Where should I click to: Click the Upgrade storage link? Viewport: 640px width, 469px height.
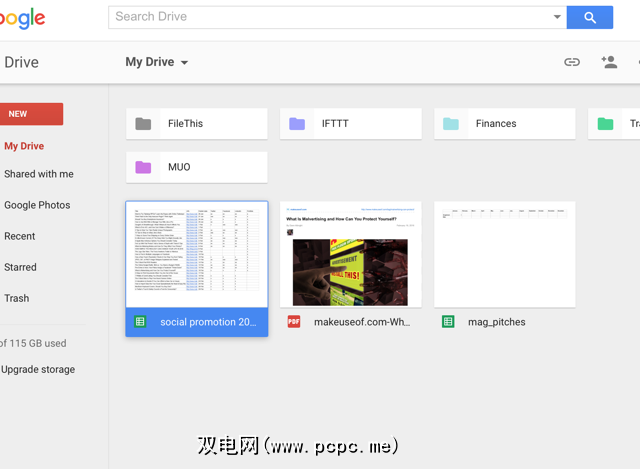tap(38, 369)
